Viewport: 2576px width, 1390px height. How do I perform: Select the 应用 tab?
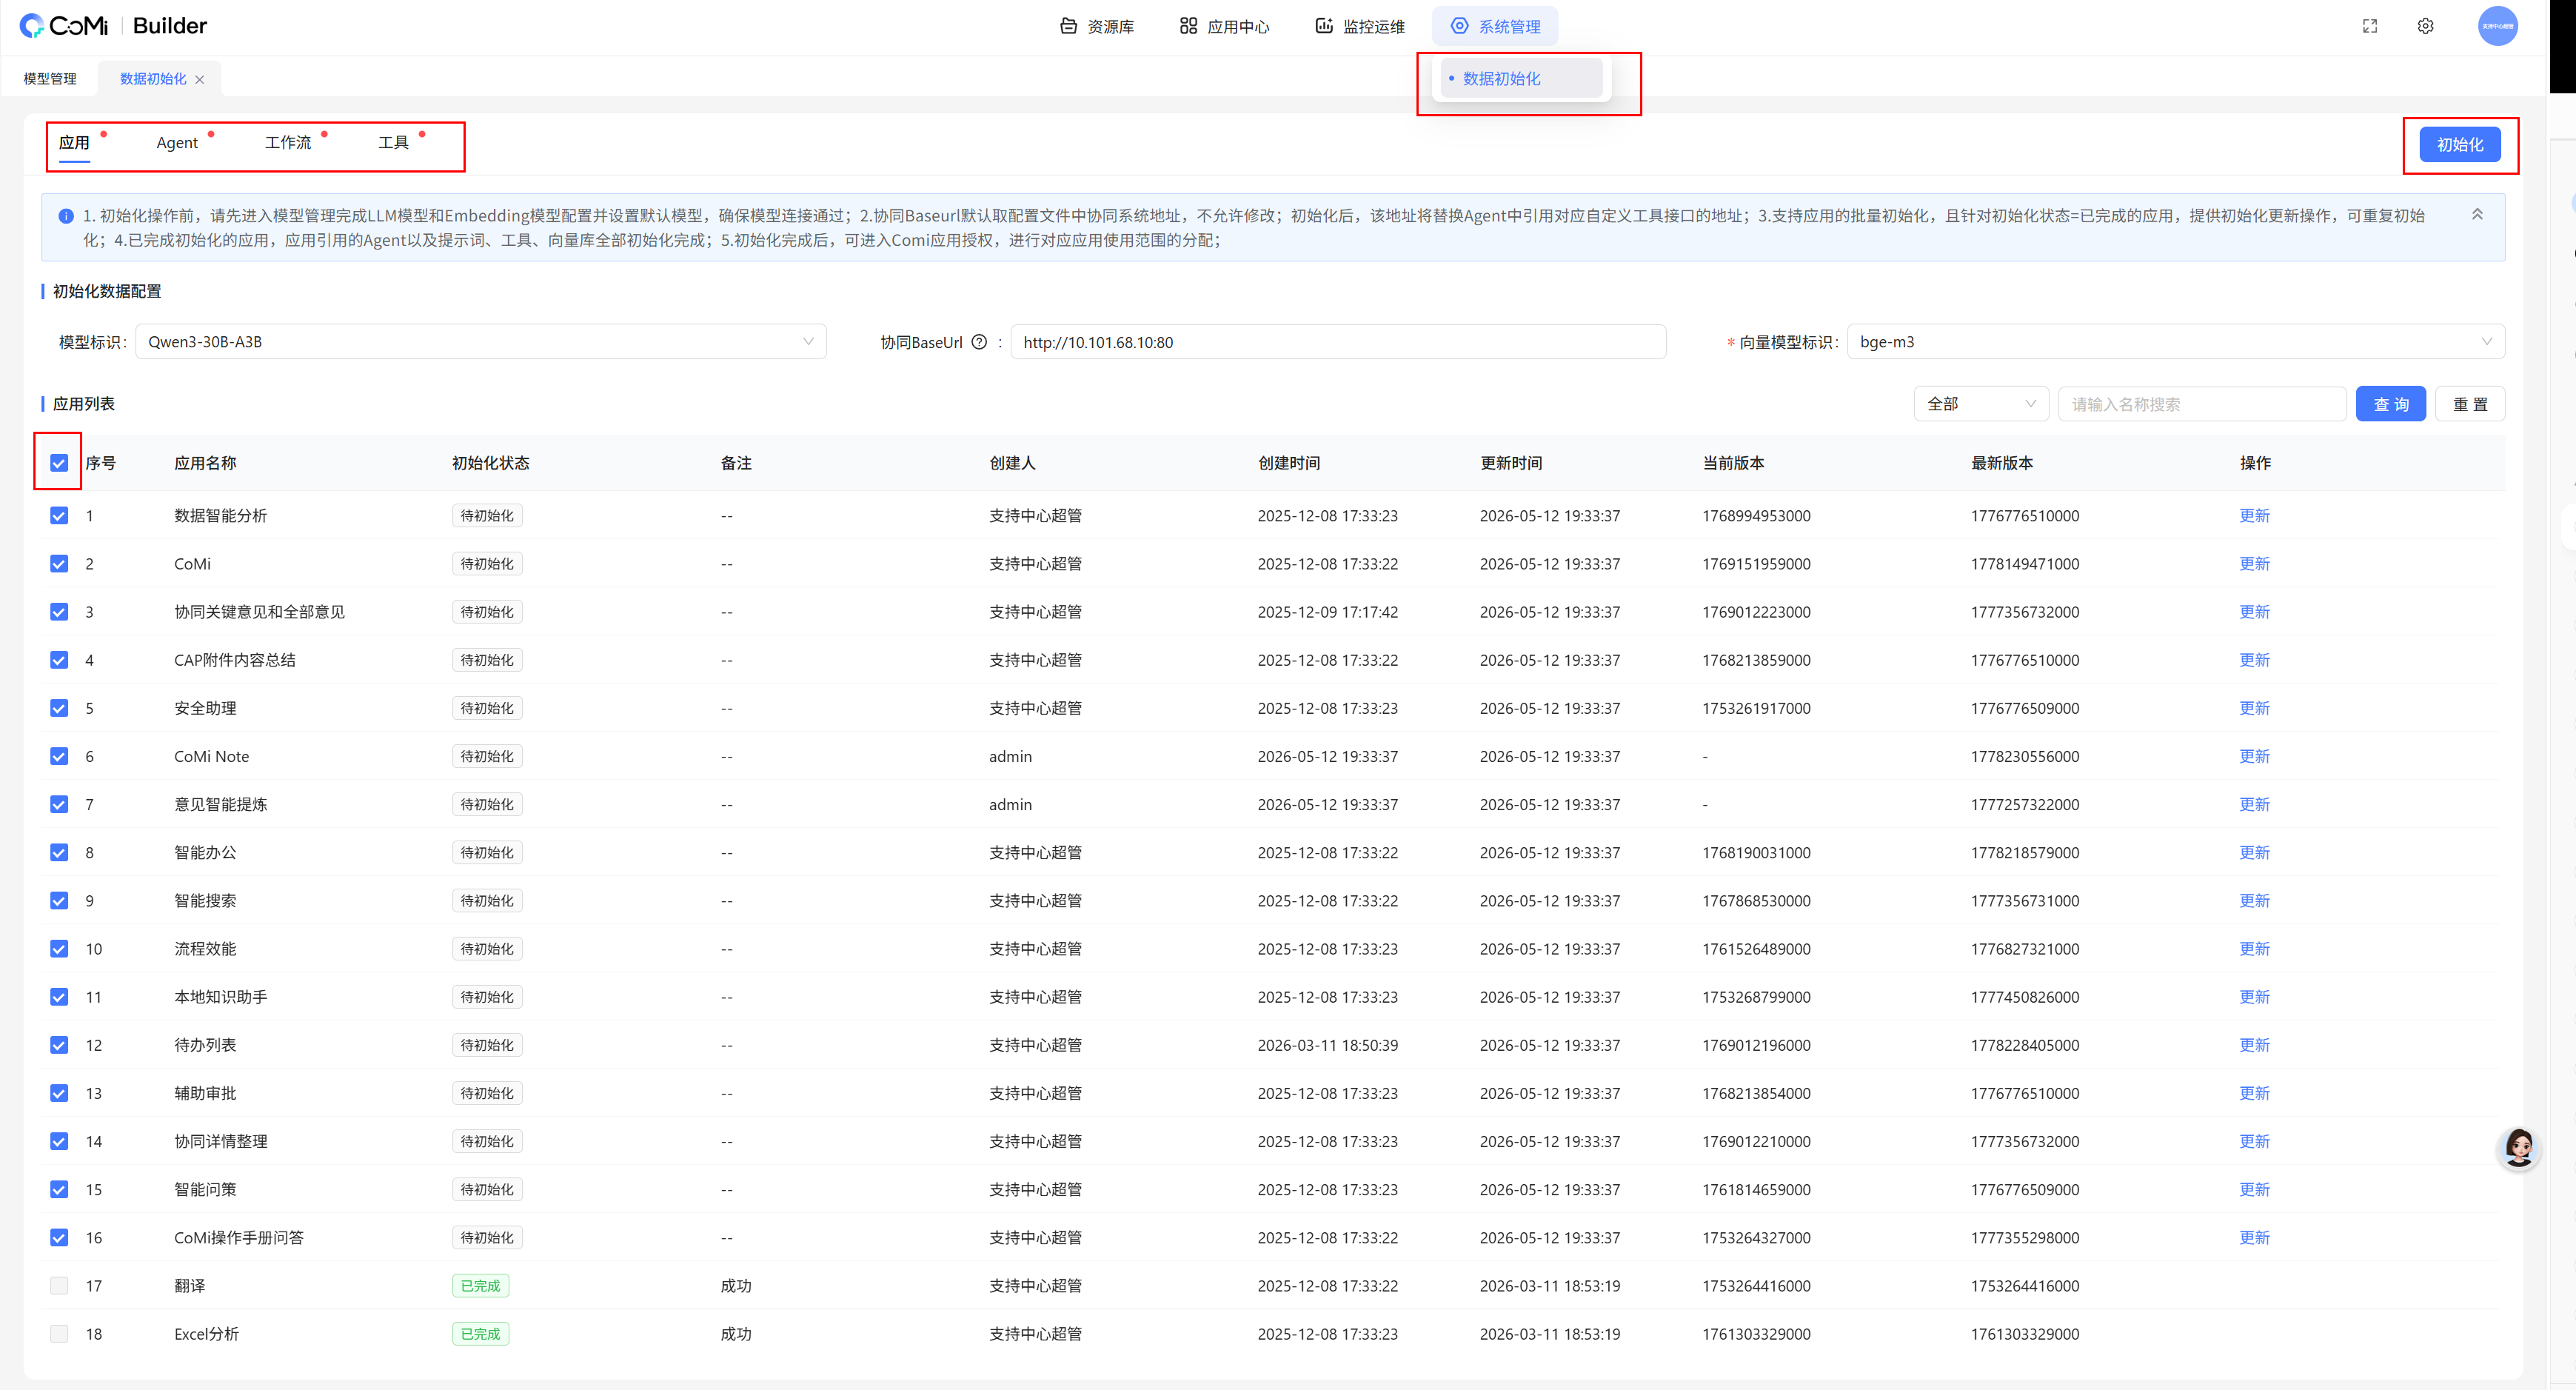(74, 143)
